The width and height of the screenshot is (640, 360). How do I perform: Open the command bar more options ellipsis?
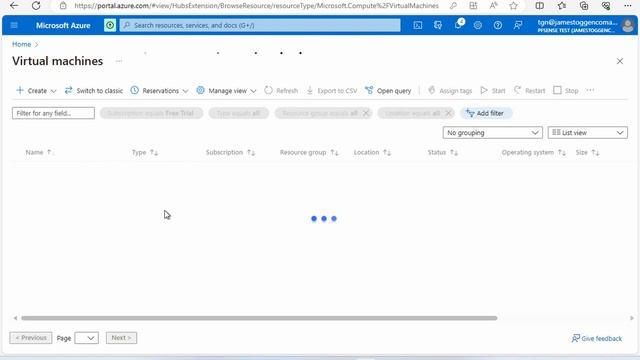click(x=590, y=90)
